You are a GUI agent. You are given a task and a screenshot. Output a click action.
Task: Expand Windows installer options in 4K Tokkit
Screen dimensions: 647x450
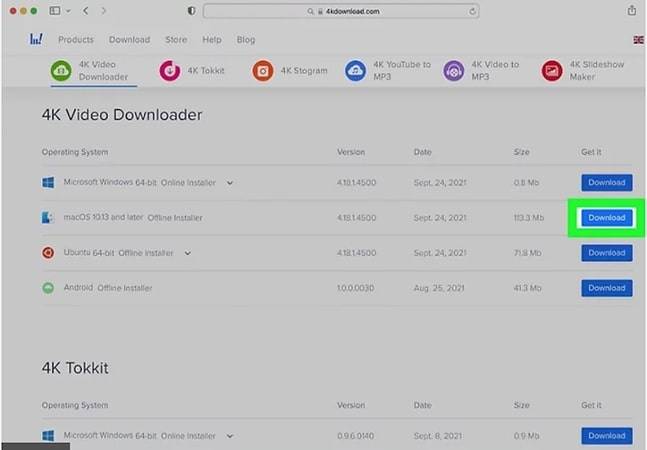click(x=230, y=436)
